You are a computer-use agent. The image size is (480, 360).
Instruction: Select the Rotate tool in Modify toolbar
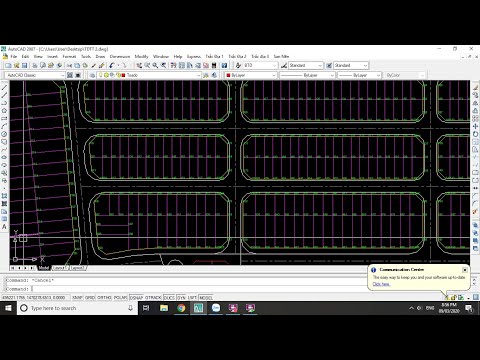coord(476,134)
